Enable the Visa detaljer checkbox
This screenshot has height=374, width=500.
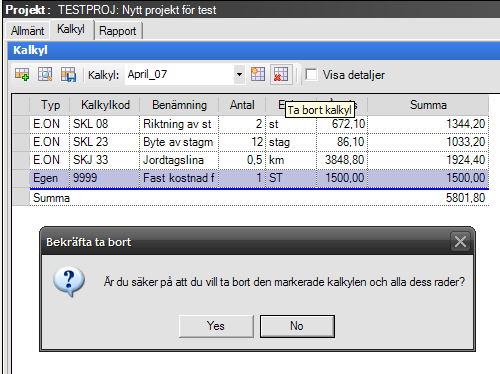coord(311,75)
